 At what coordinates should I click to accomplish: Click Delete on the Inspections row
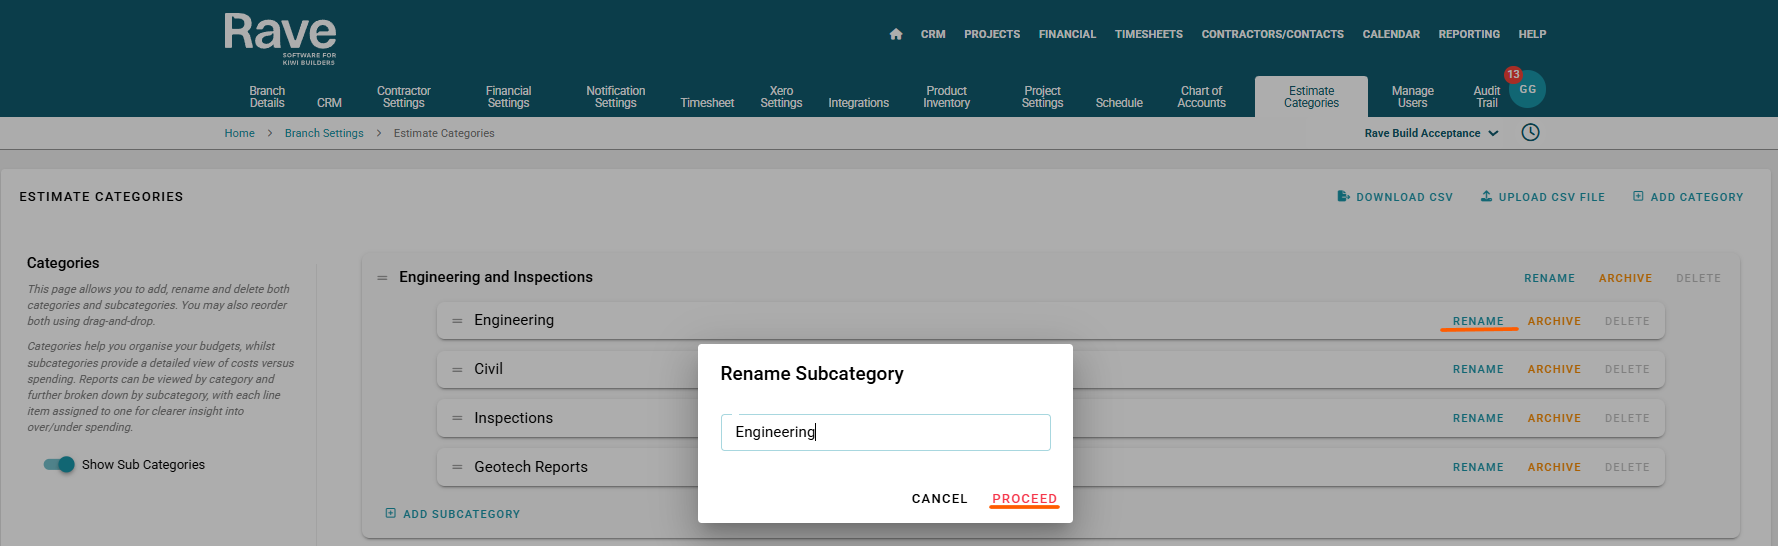pos(1627,418)
